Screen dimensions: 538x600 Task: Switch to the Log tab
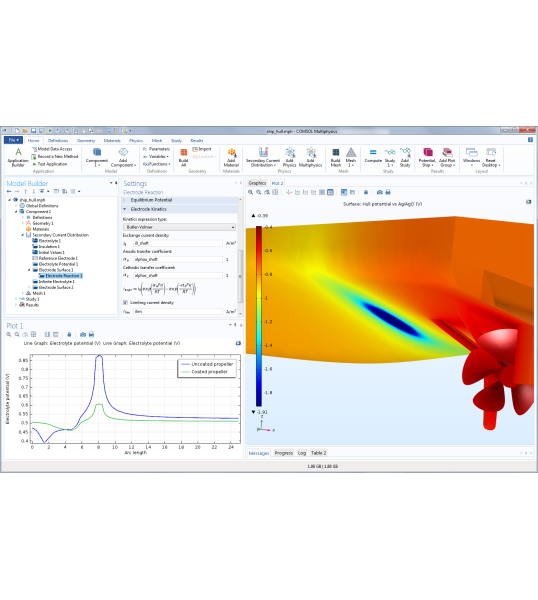[x=302, y=453]
